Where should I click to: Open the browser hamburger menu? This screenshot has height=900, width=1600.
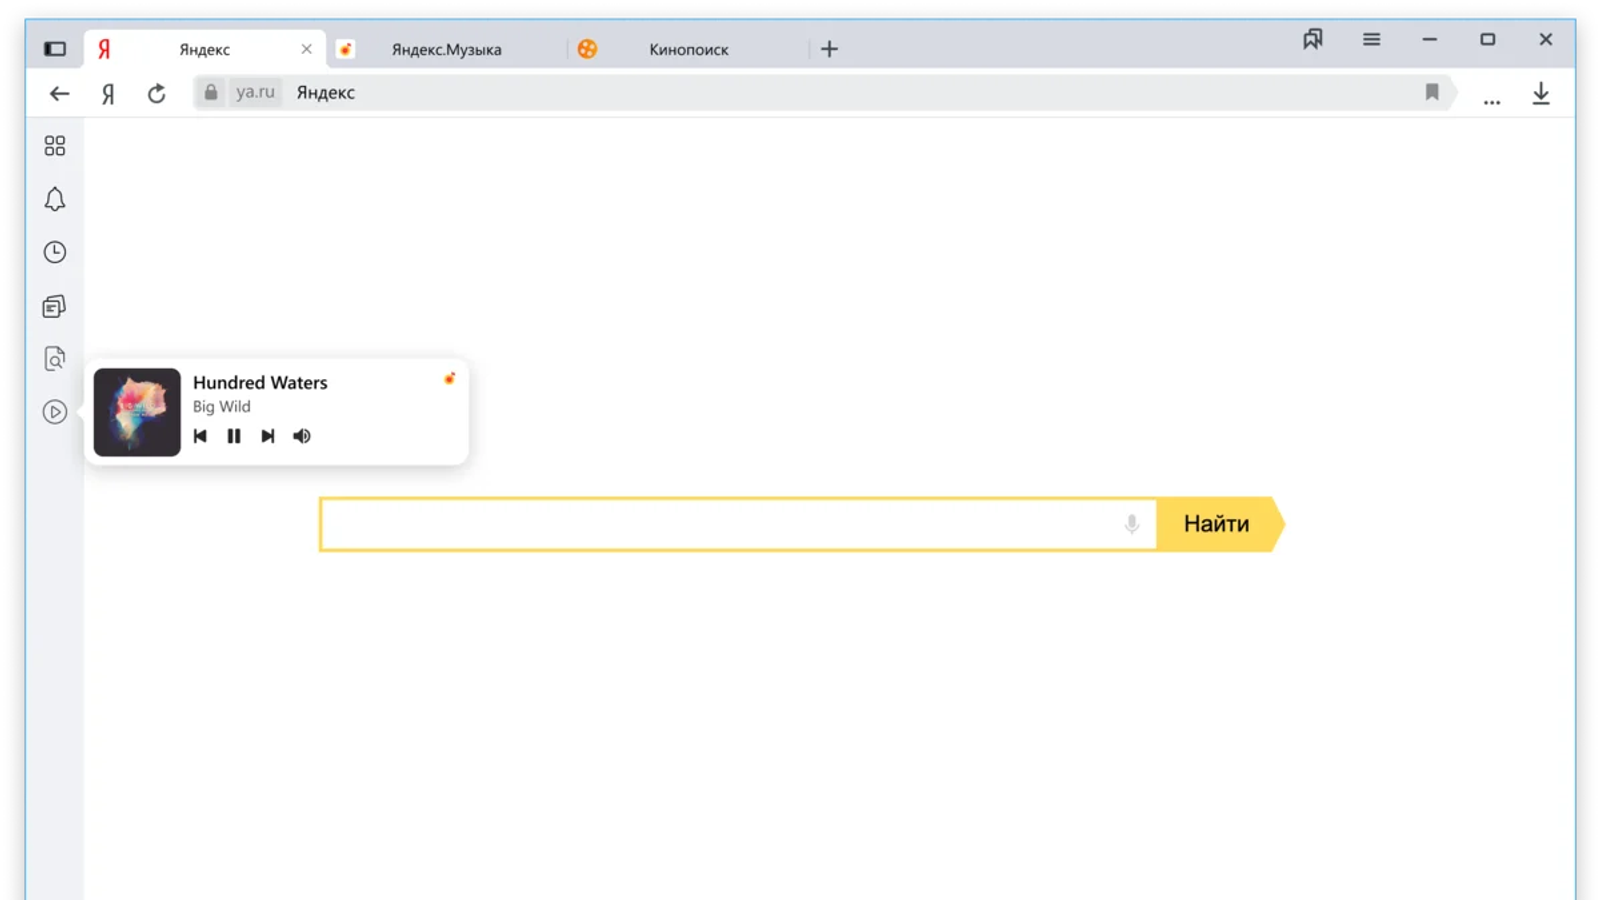pos(1371,39)
